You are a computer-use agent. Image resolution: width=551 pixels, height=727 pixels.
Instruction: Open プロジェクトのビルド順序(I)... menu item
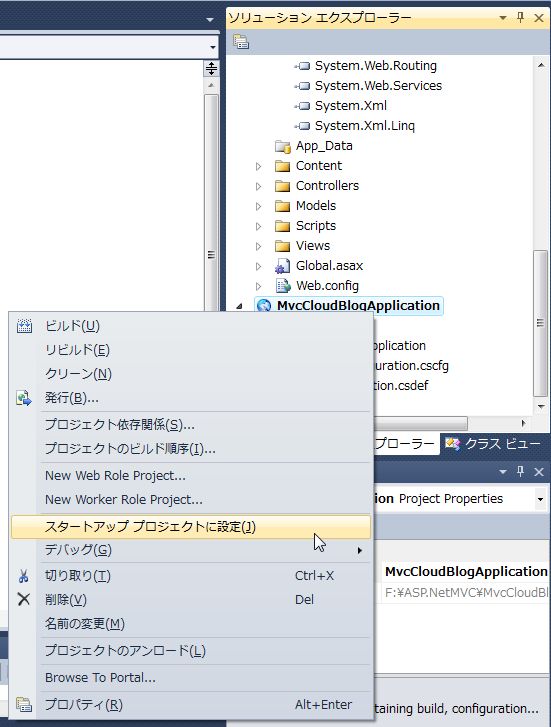pos(191,449)
